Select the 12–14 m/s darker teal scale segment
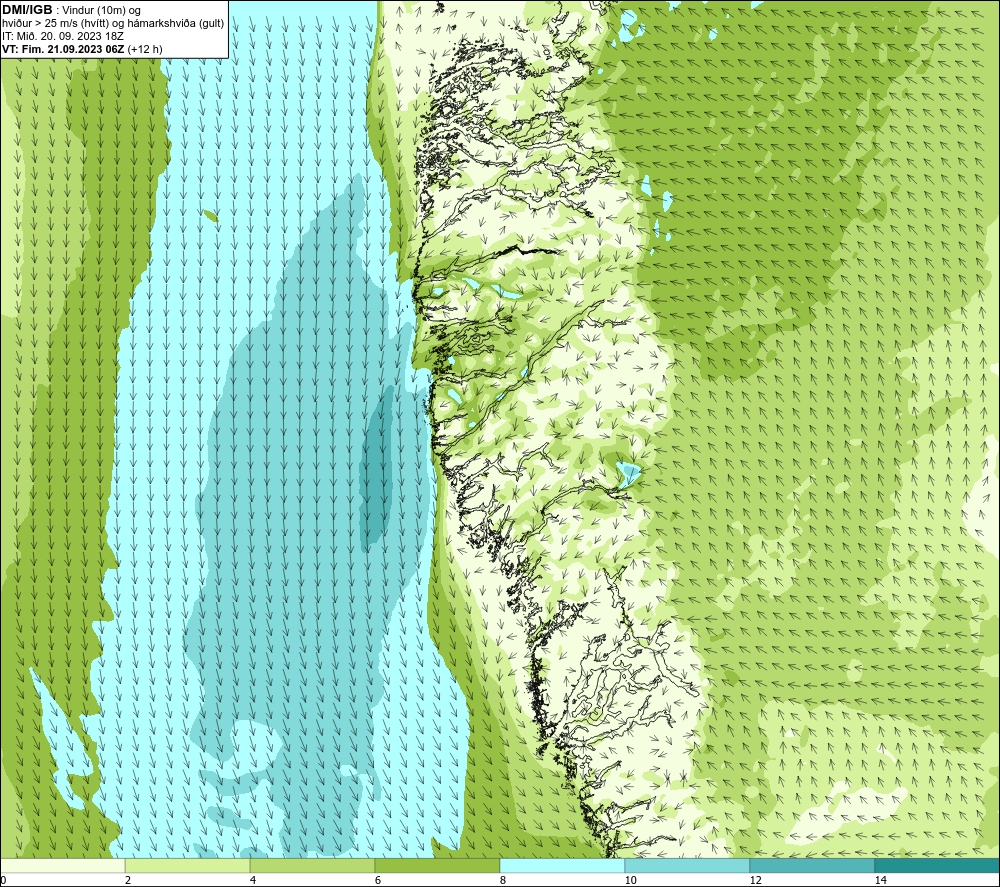 (812, 866)
